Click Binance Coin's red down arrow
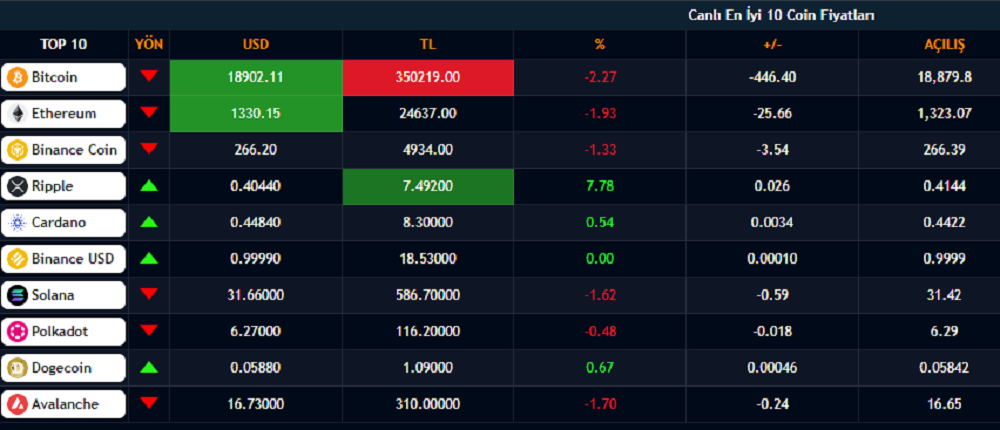Viewport: 1000px width, 430px height. tap(149, 149)
